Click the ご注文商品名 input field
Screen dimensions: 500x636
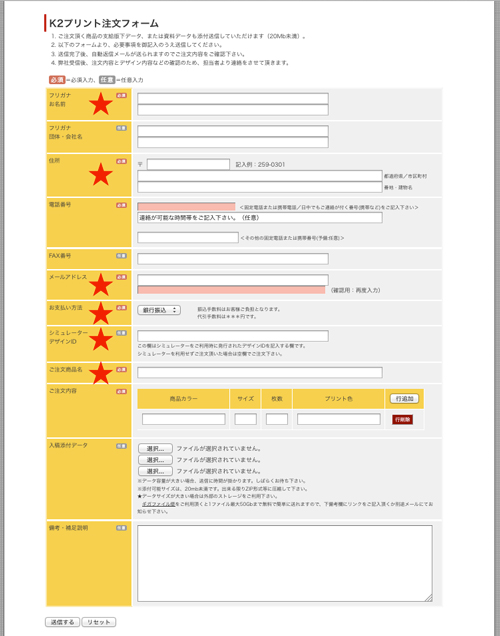click(x=260, y=372)
